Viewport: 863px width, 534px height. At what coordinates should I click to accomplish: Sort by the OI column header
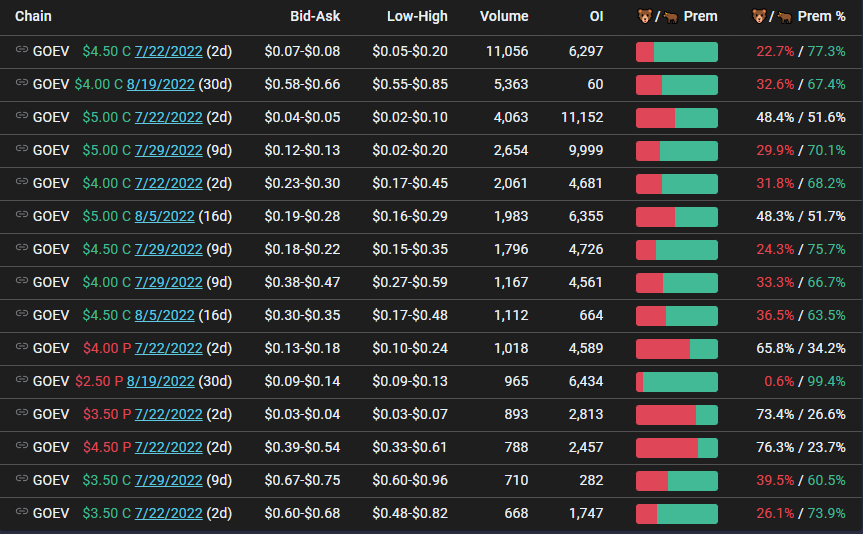tap(597, 17)
